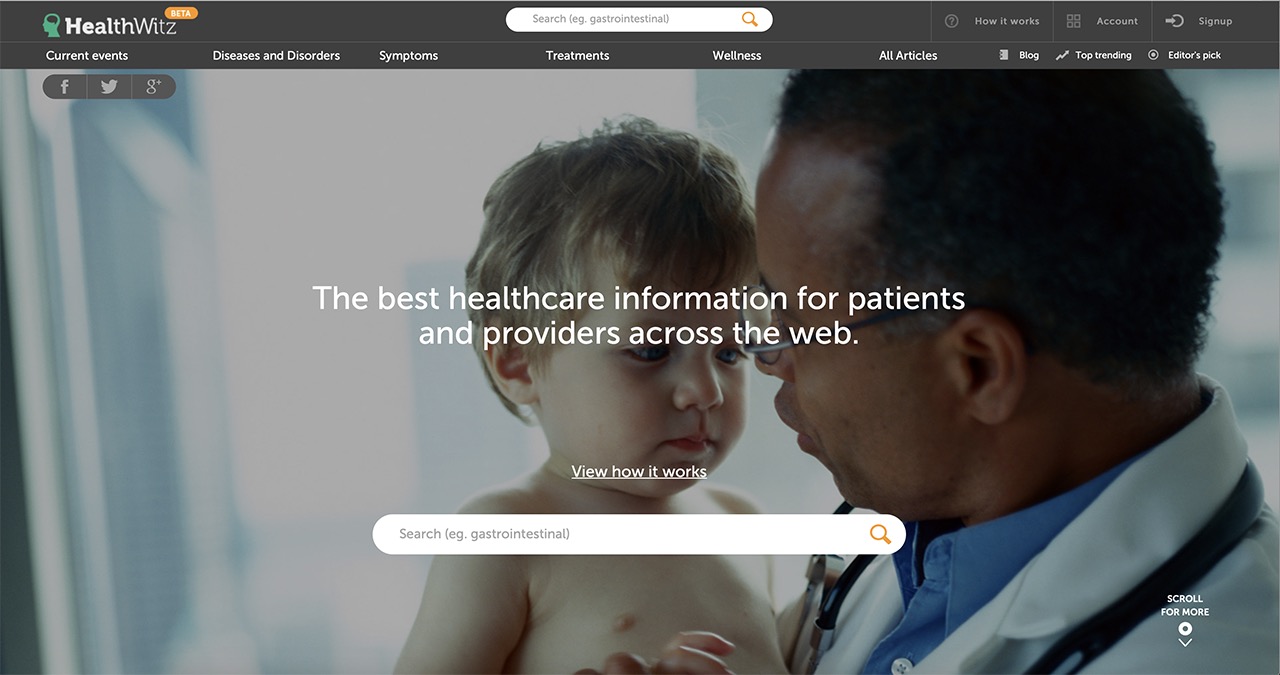
Task: Open the Wellness menu item
Action: (x=737, y=56)
